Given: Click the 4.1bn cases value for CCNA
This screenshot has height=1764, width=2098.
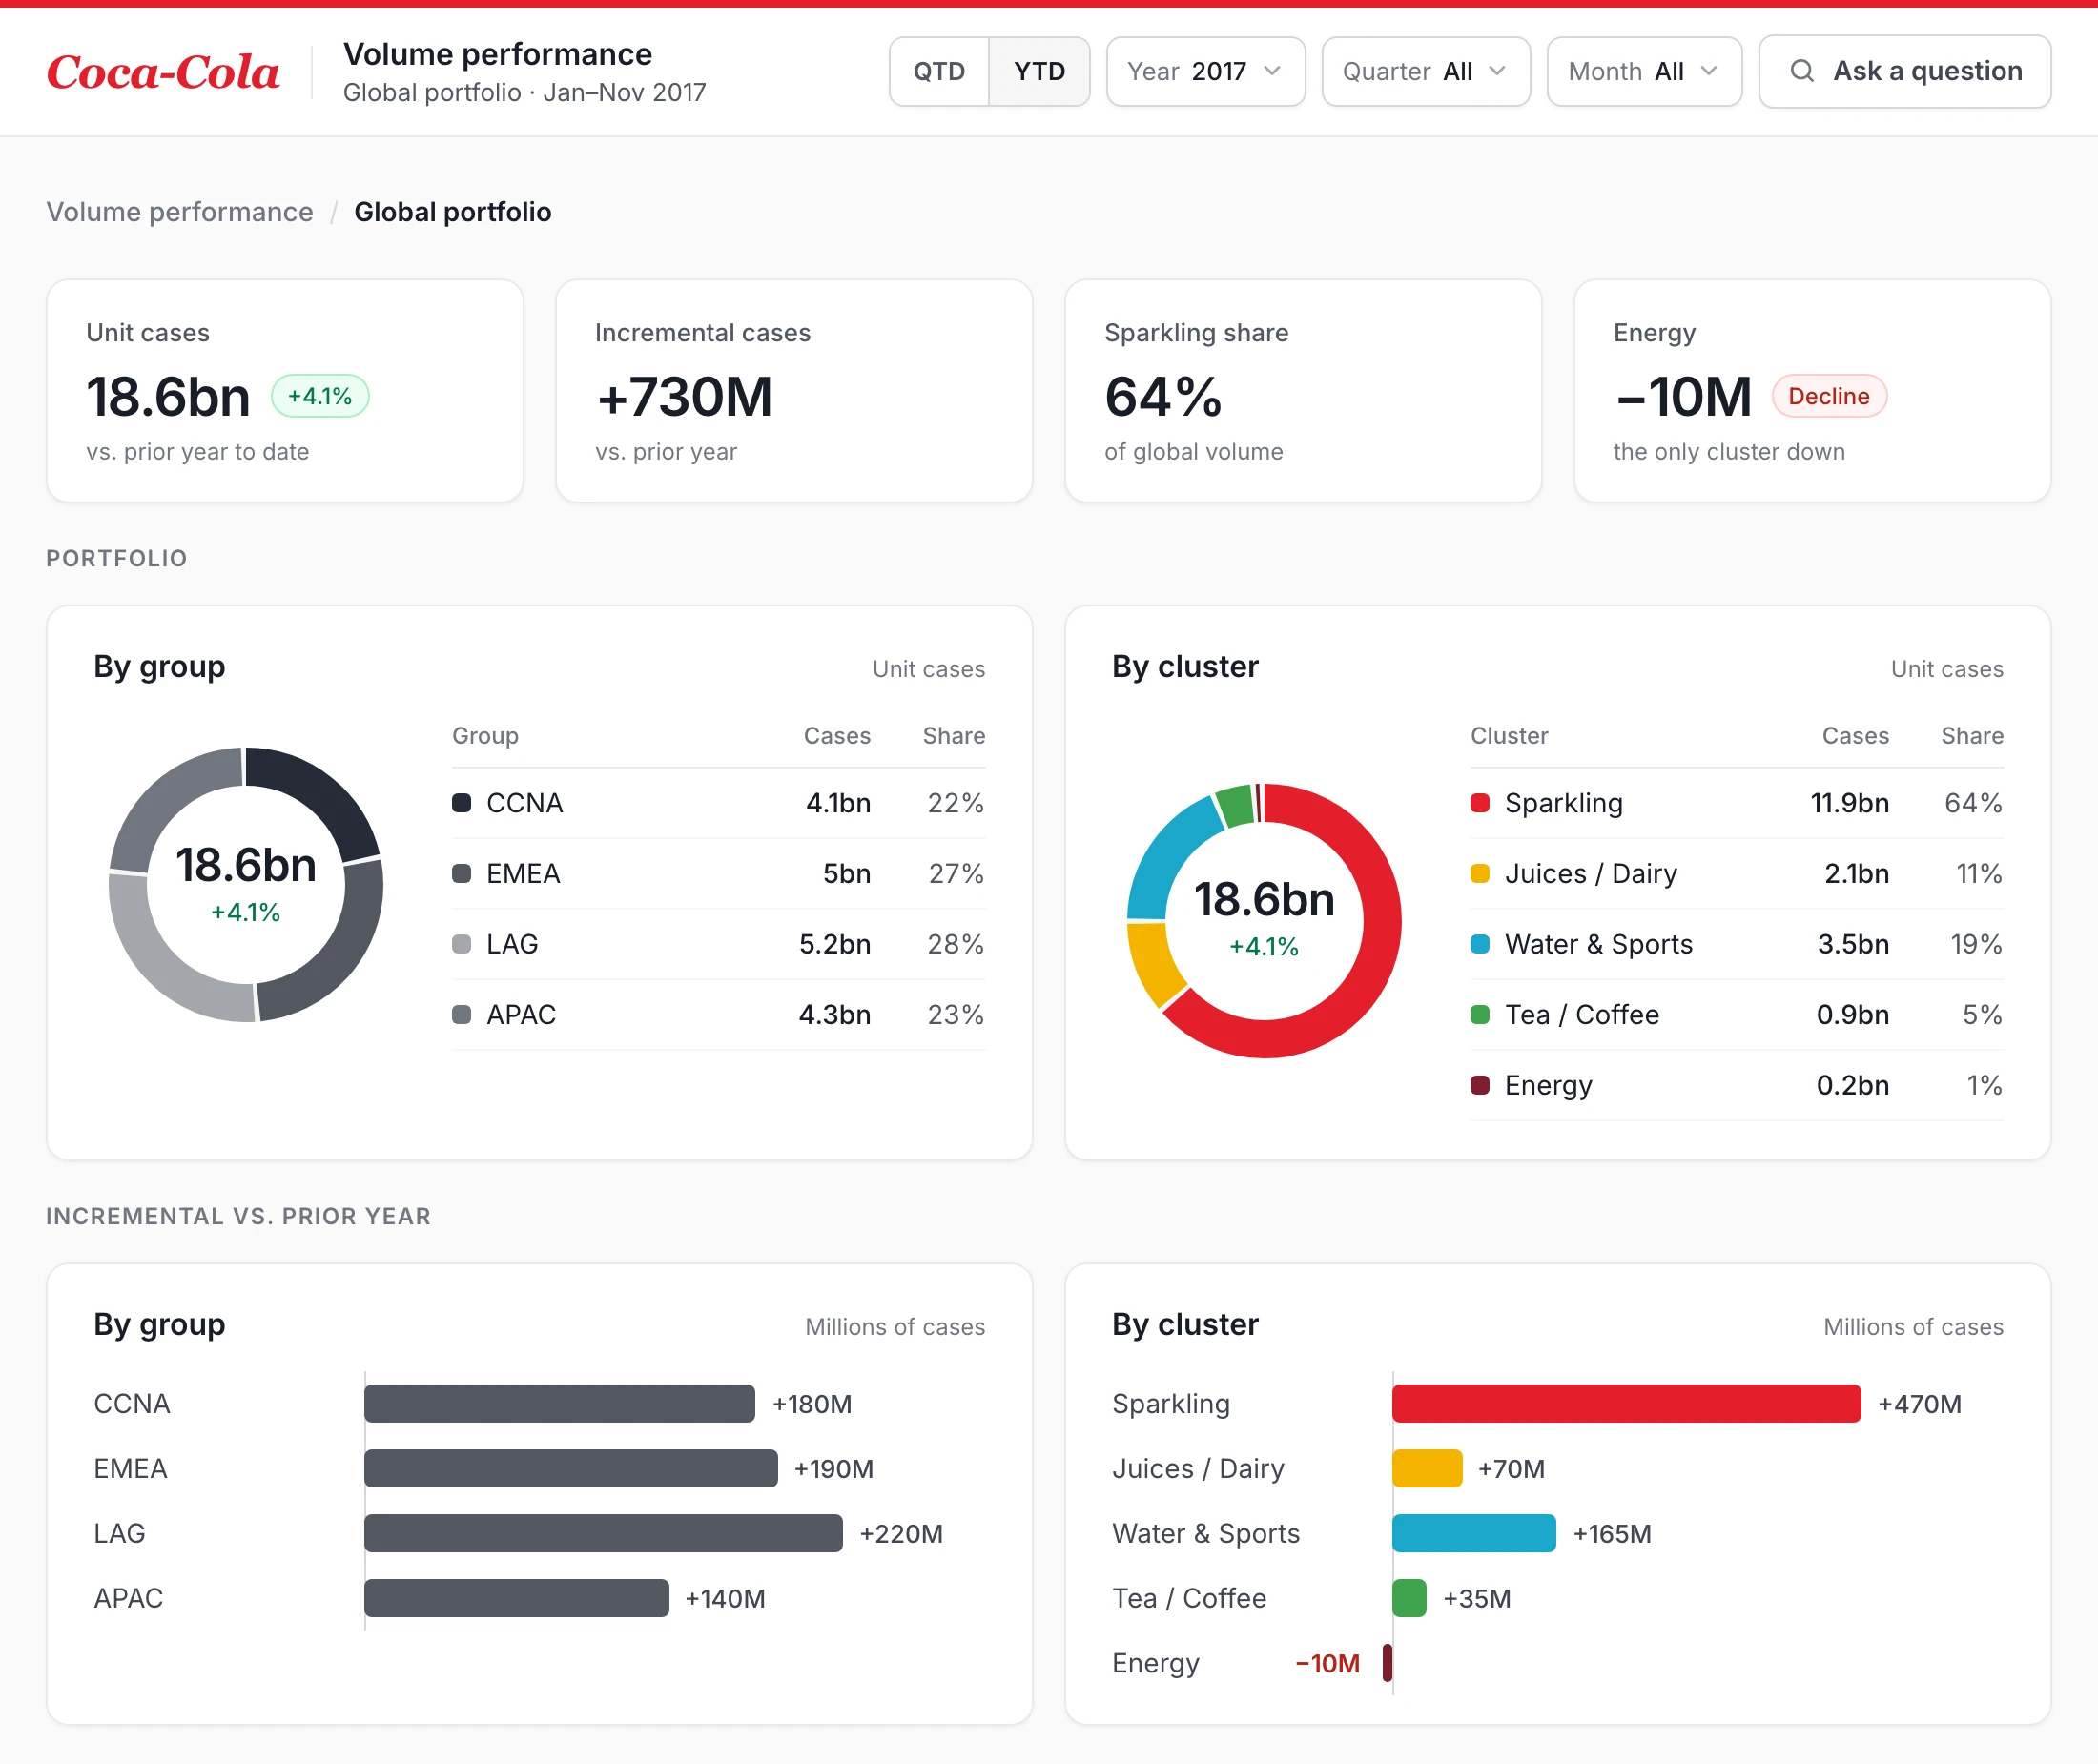Looking at the screenshot, I should click(x=838, y=803).
